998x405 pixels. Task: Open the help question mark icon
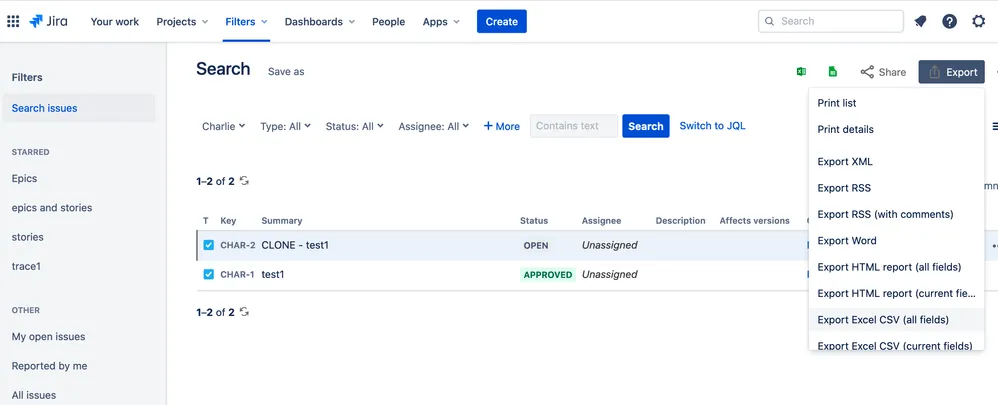click(x=950, y=21)
